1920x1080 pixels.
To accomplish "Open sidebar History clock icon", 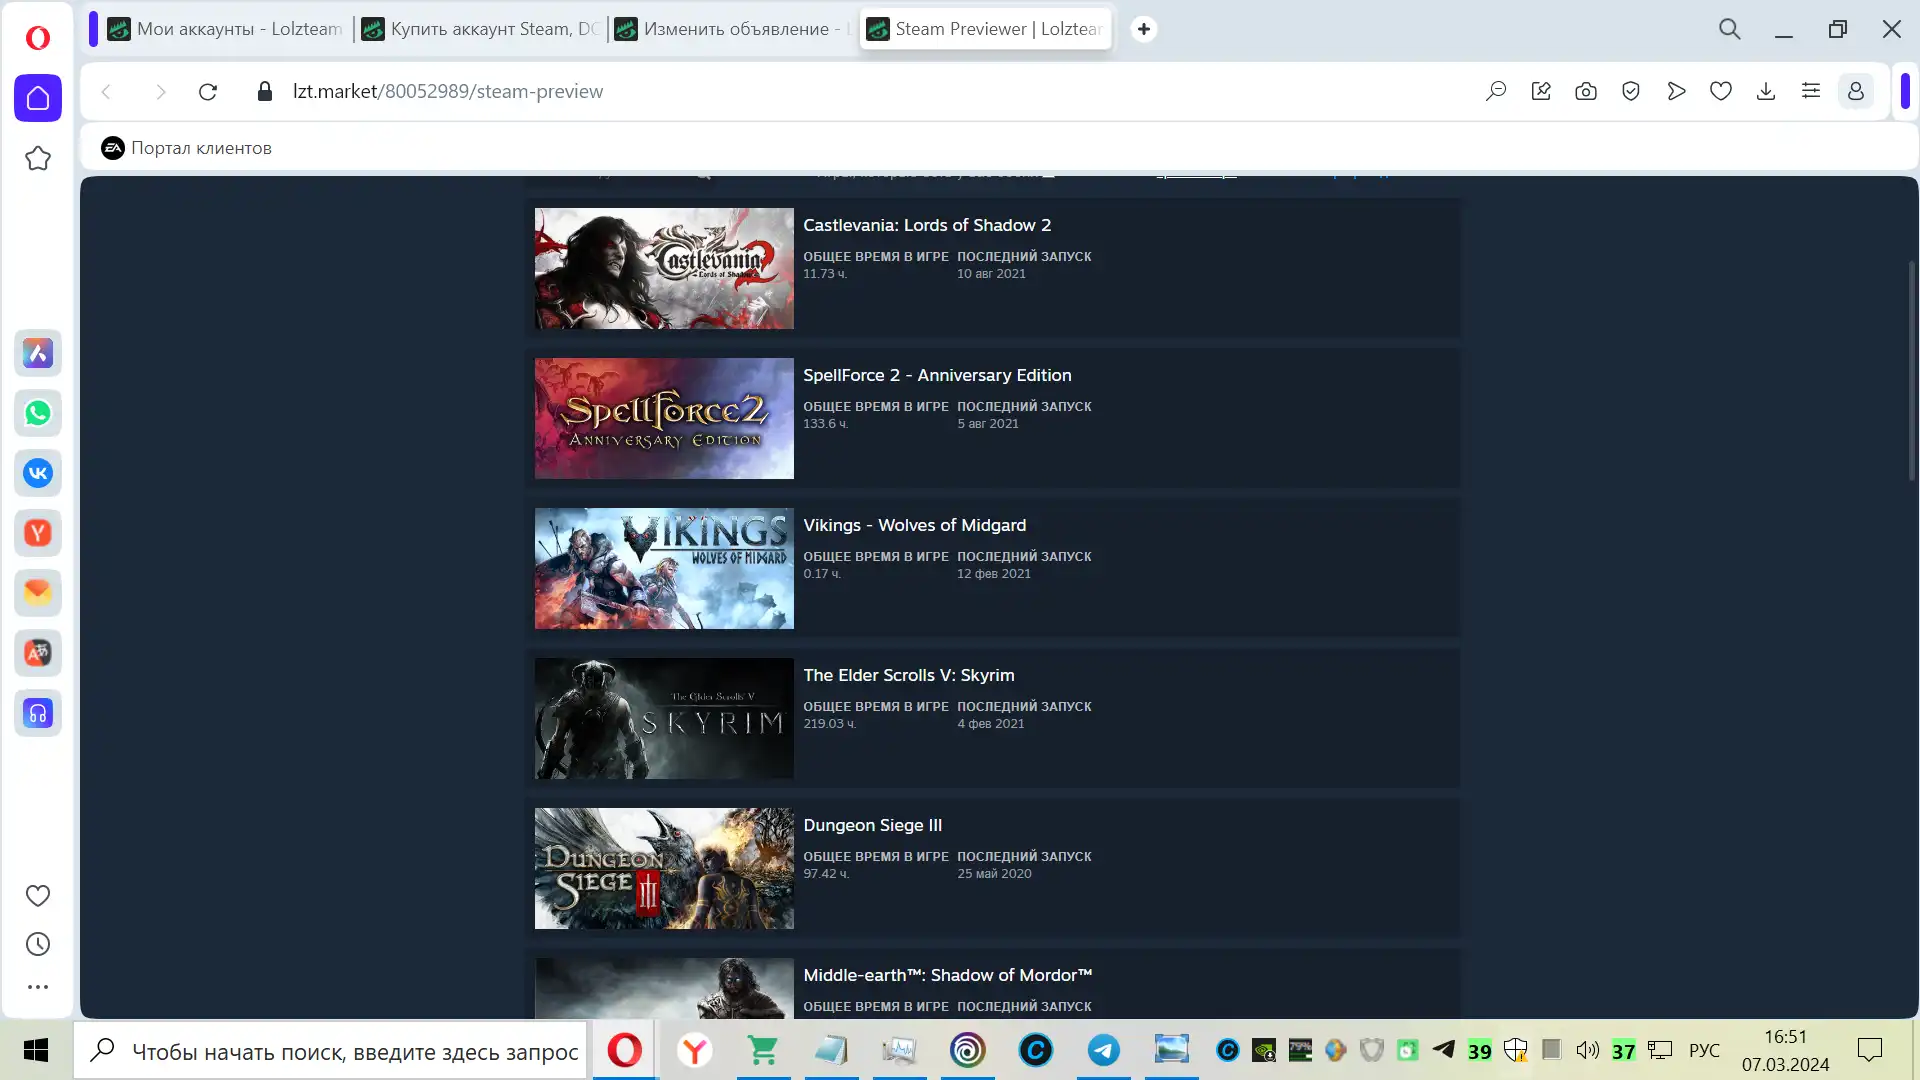I will pyautogui.click(x=38, y=944).
